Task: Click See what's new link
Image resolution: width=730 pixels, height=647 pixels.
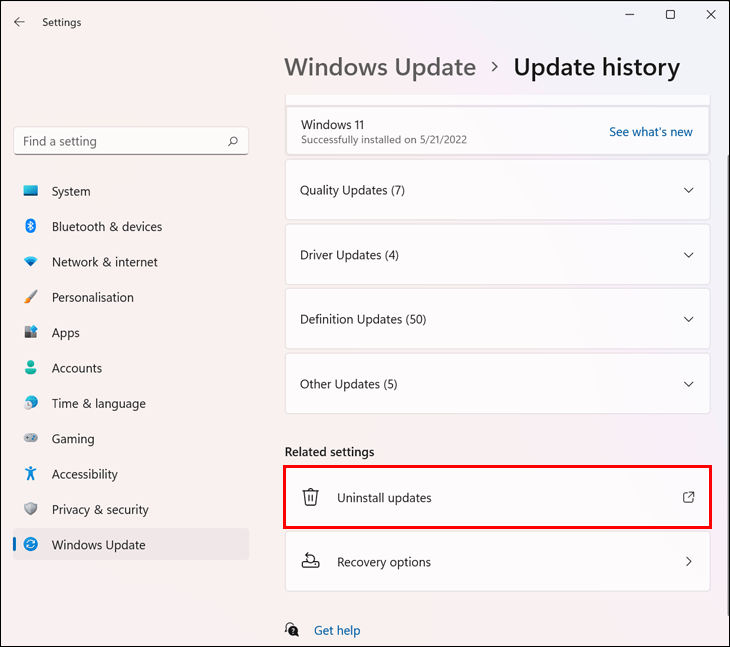Action: coord(651,132)
